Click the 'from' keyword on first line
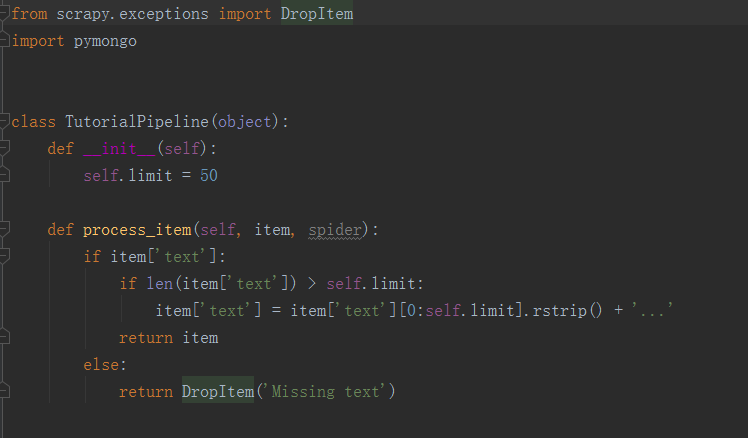The image size is (748, 438). [29, 14]
